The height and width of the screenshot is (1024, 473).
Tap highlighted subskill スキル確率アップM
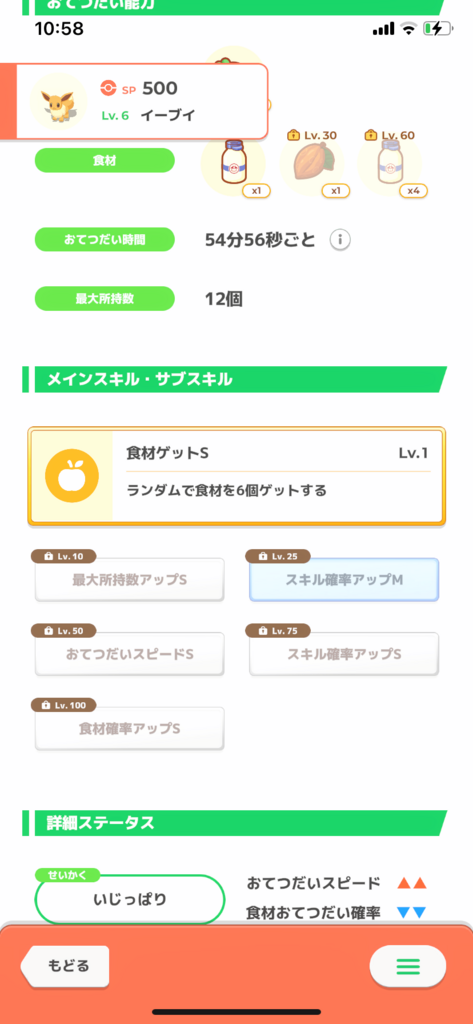coord(344,579)
